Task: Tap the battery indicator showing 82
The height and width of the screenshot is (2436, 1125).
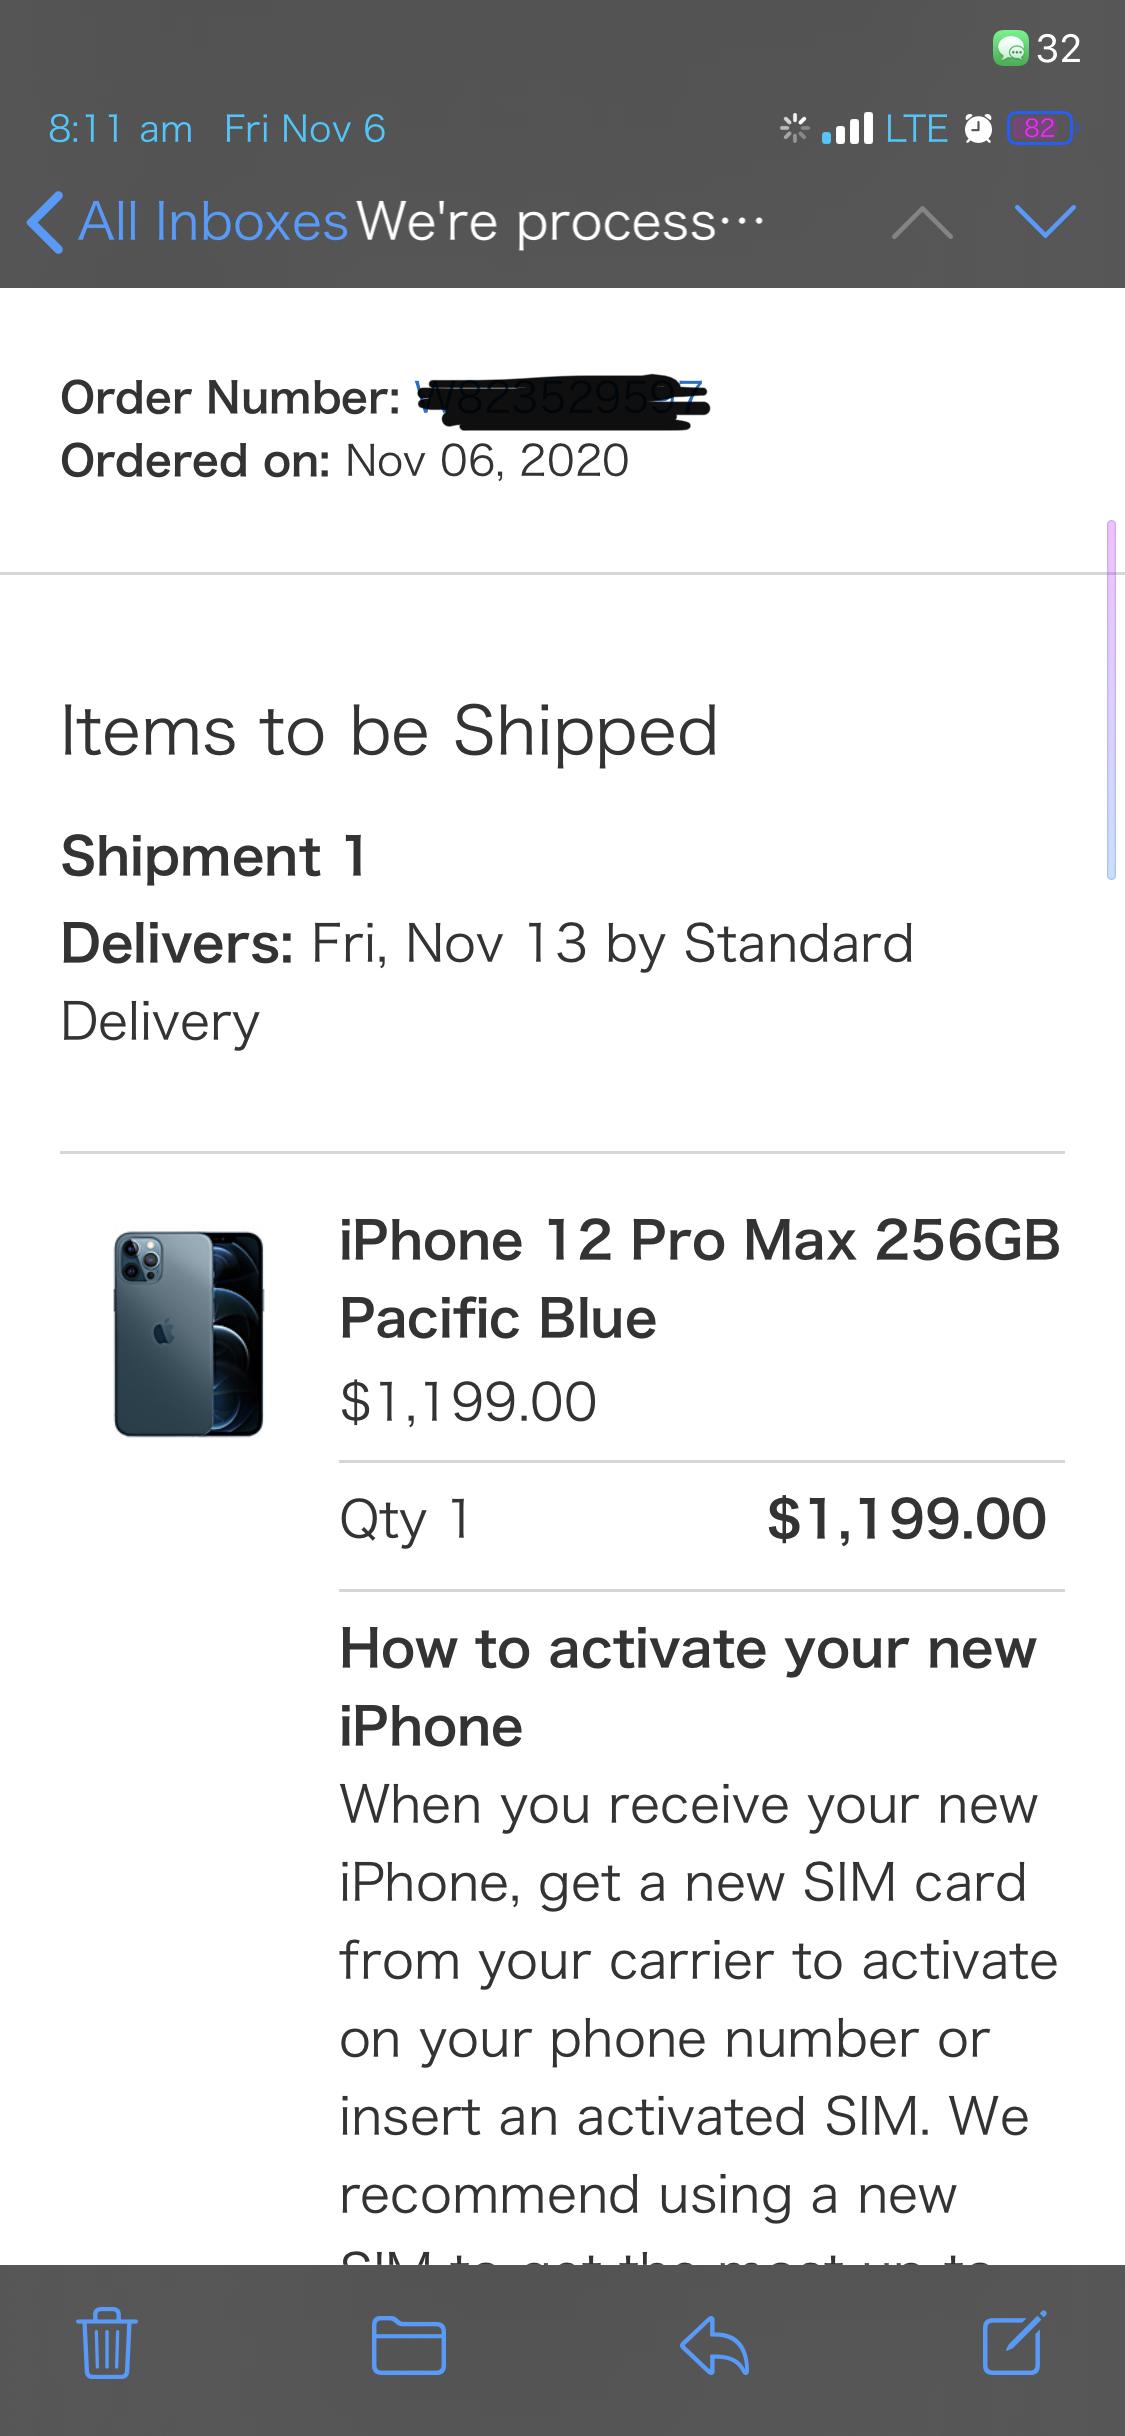Action: tap(1040, 129)
